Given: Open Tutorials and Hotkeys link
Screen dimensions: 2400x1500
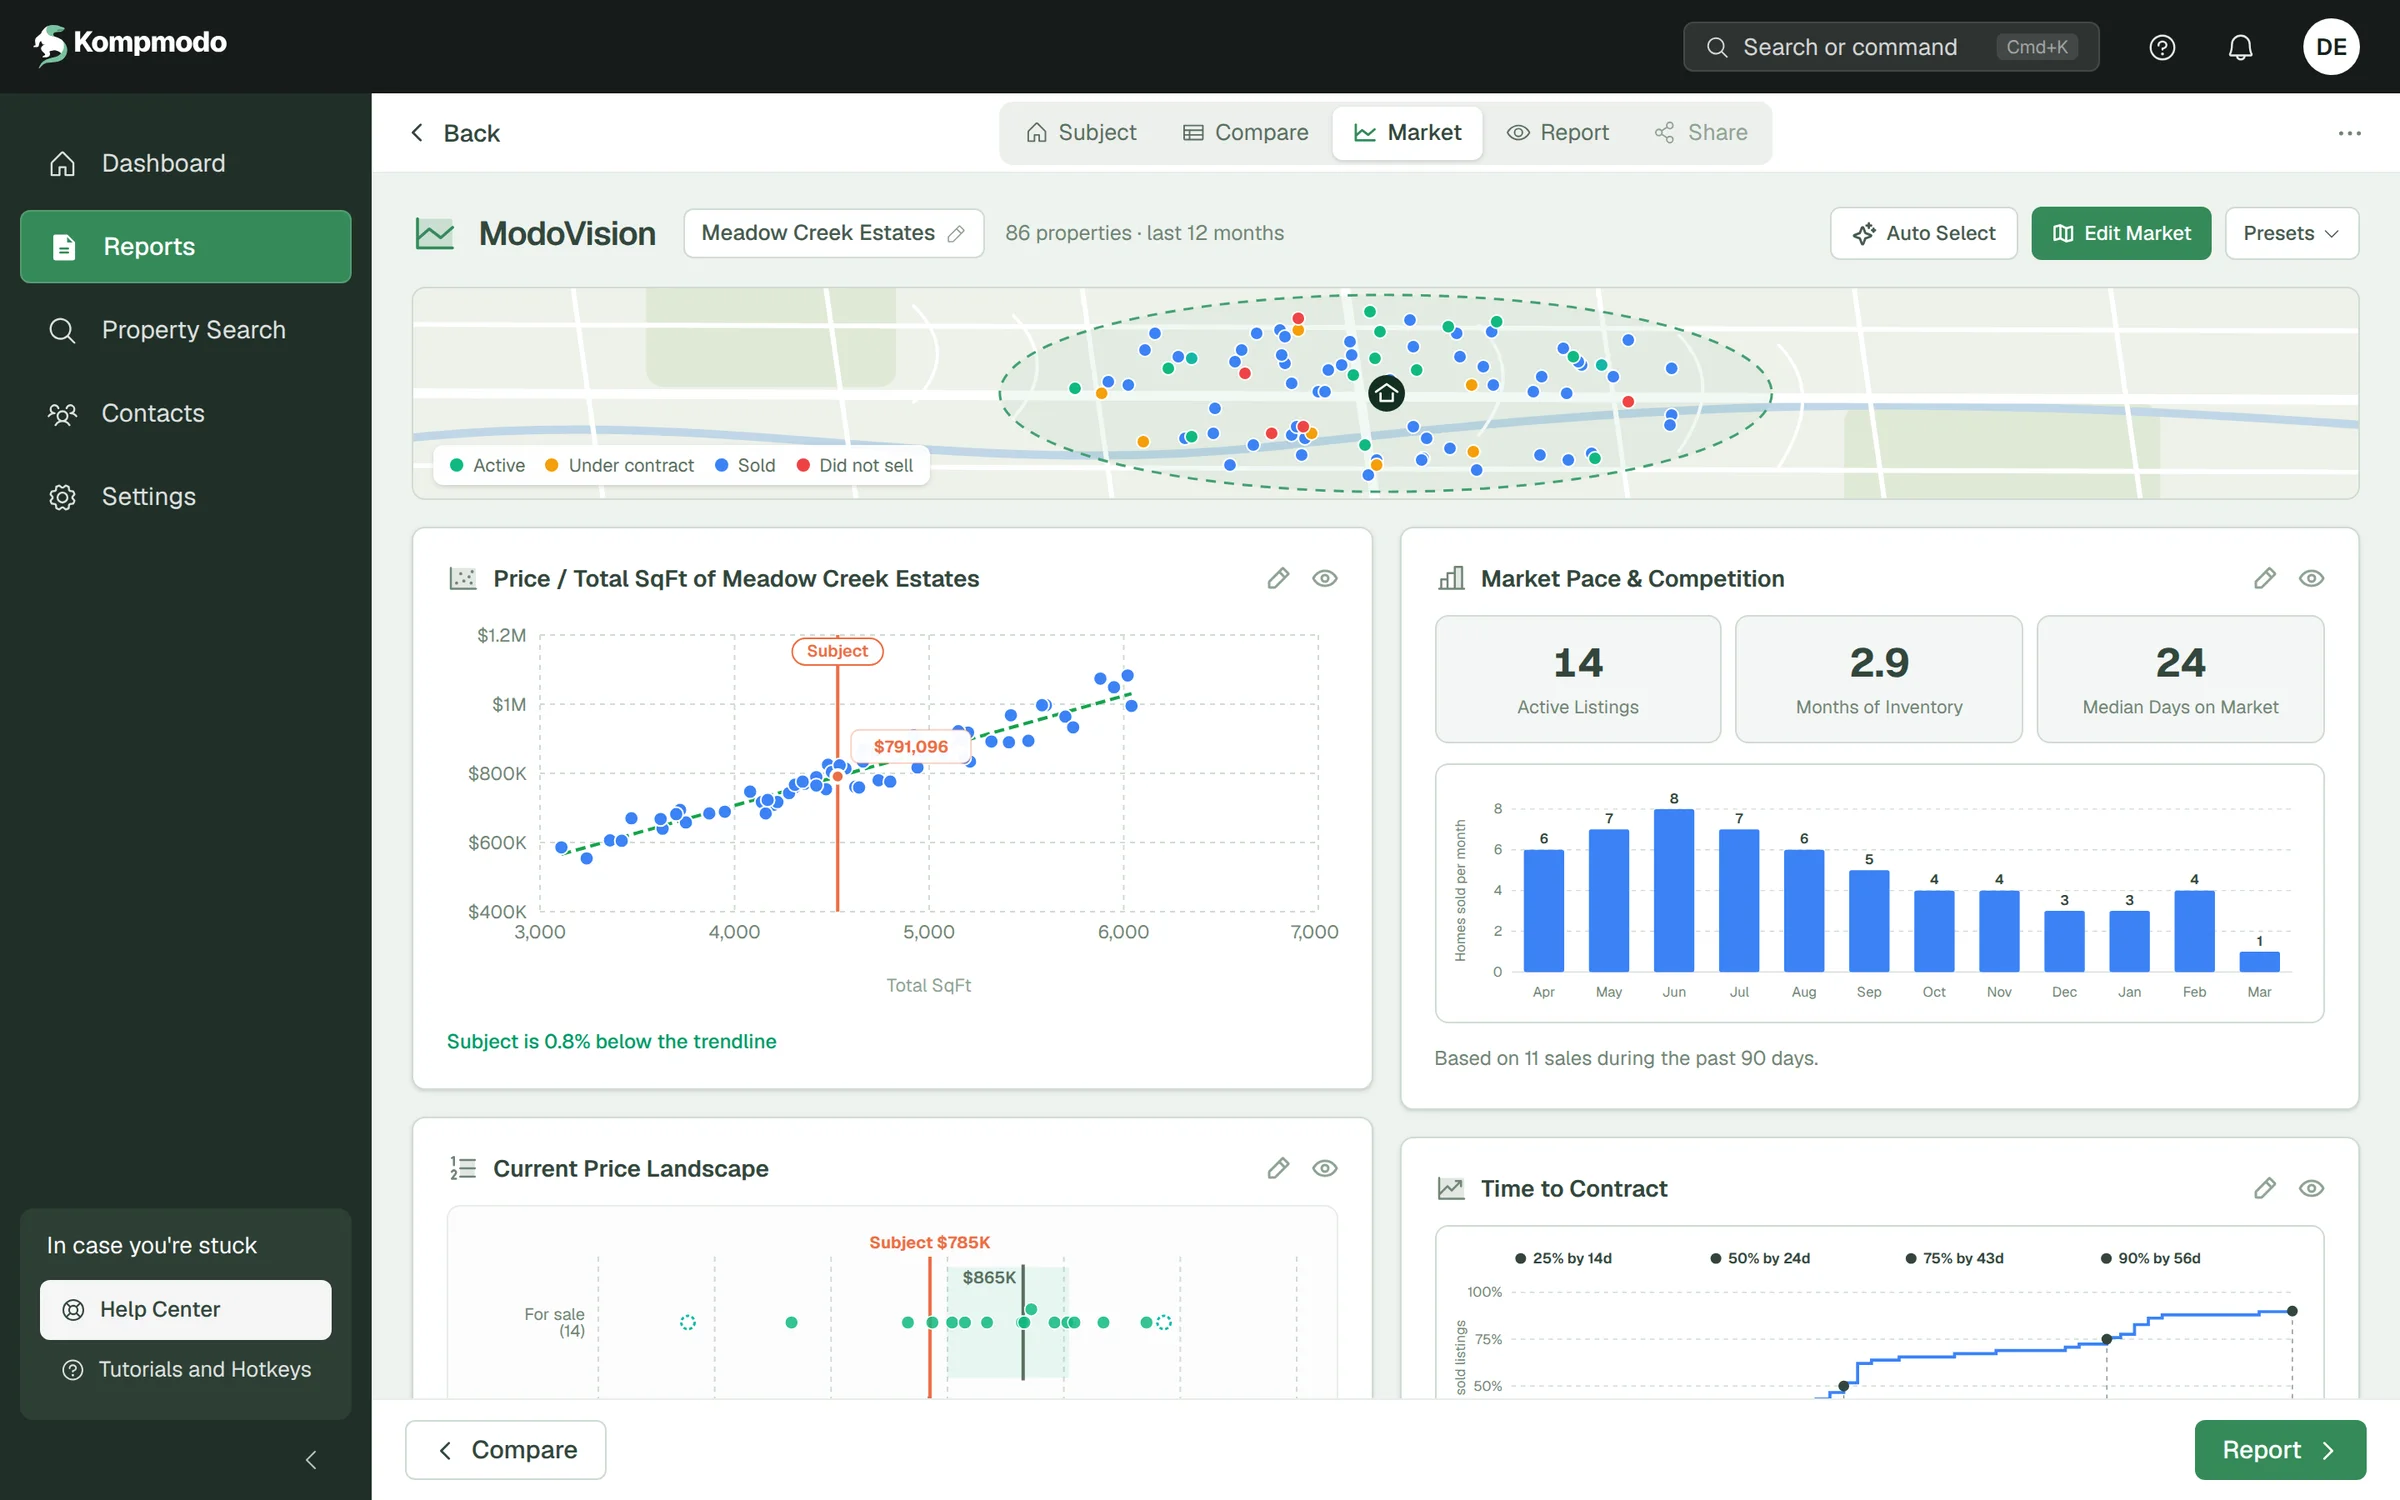Looking at the screenshot, I should pos(186,1370).
